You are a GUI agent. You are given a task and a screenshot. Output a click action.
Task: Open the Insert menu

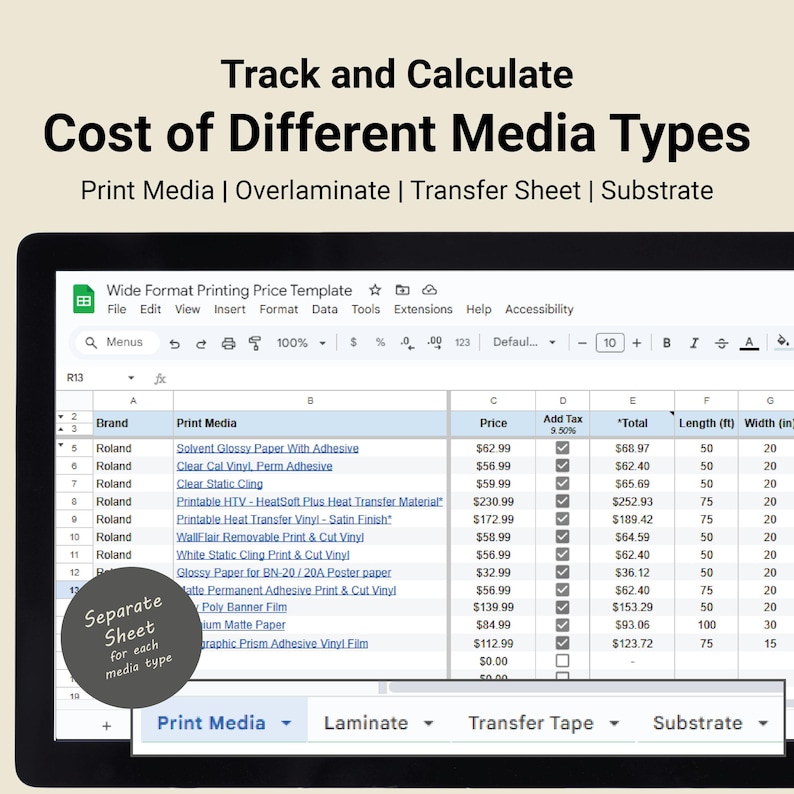click(229, 309)
